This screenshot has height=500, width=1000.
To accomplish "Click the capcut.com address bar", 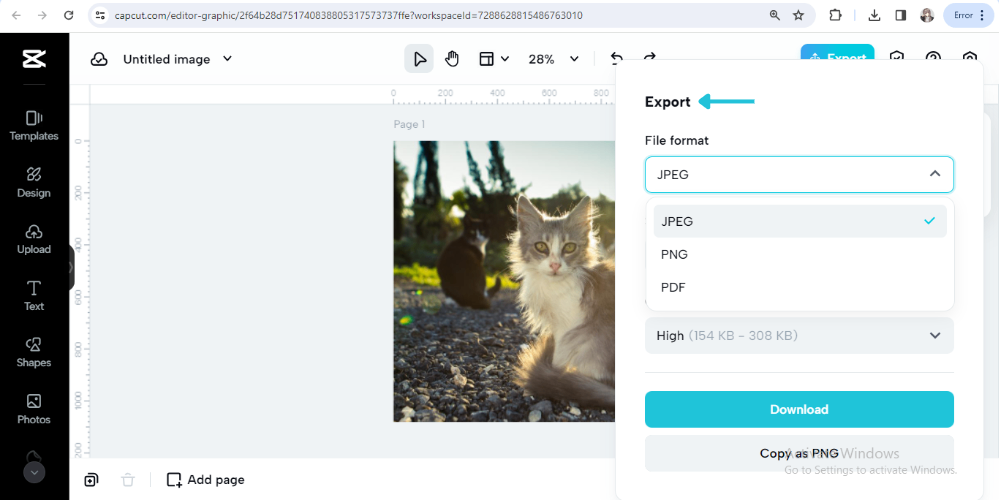I will pyautogui.click(x=348, y=15).
